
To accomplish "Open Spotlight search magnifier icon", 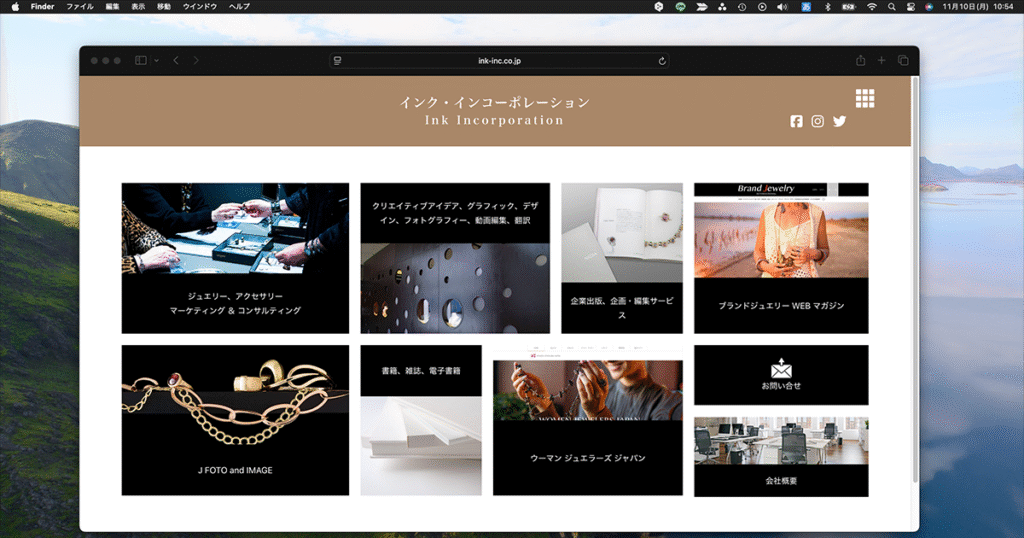I will 891,7.
